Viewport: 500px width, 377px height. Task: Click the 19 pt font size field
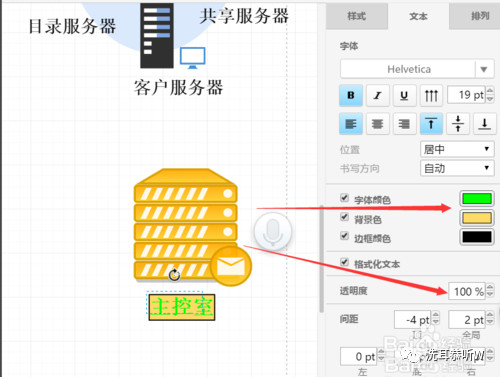pos(467,95)
